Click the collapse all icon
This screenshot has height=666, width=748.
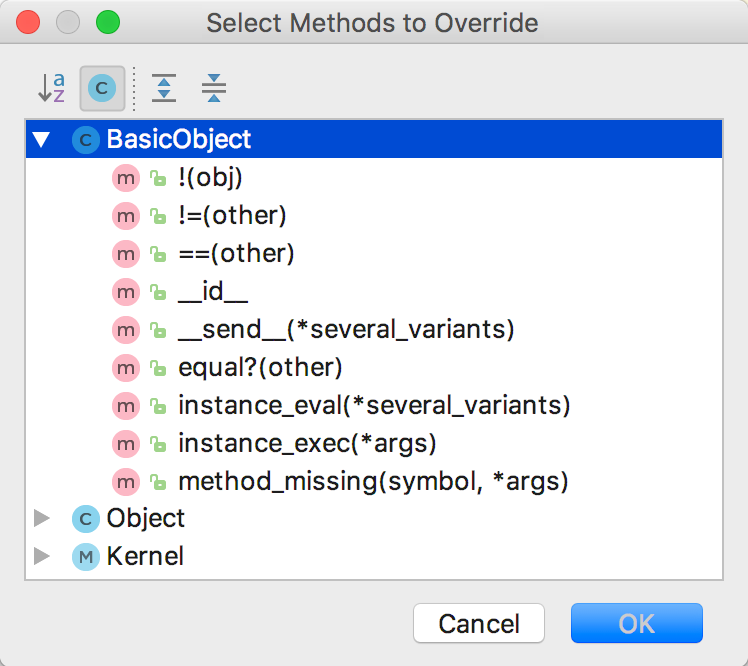(213, 88)
